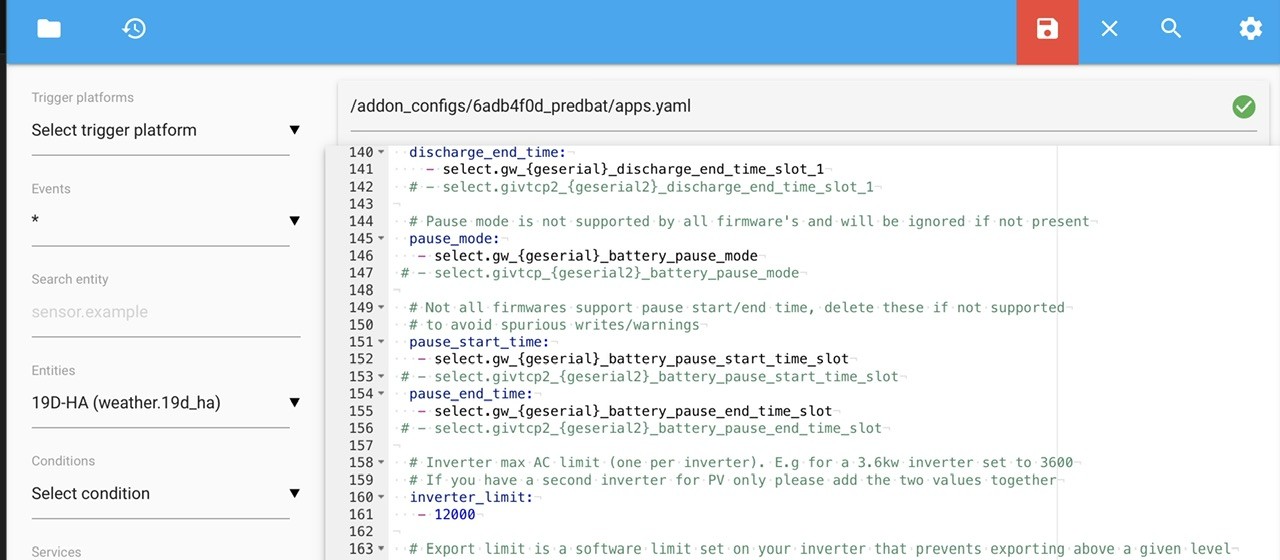Click line number 143 in gutter
Viewport: 1280px width, 560px height.
(361, 204)
